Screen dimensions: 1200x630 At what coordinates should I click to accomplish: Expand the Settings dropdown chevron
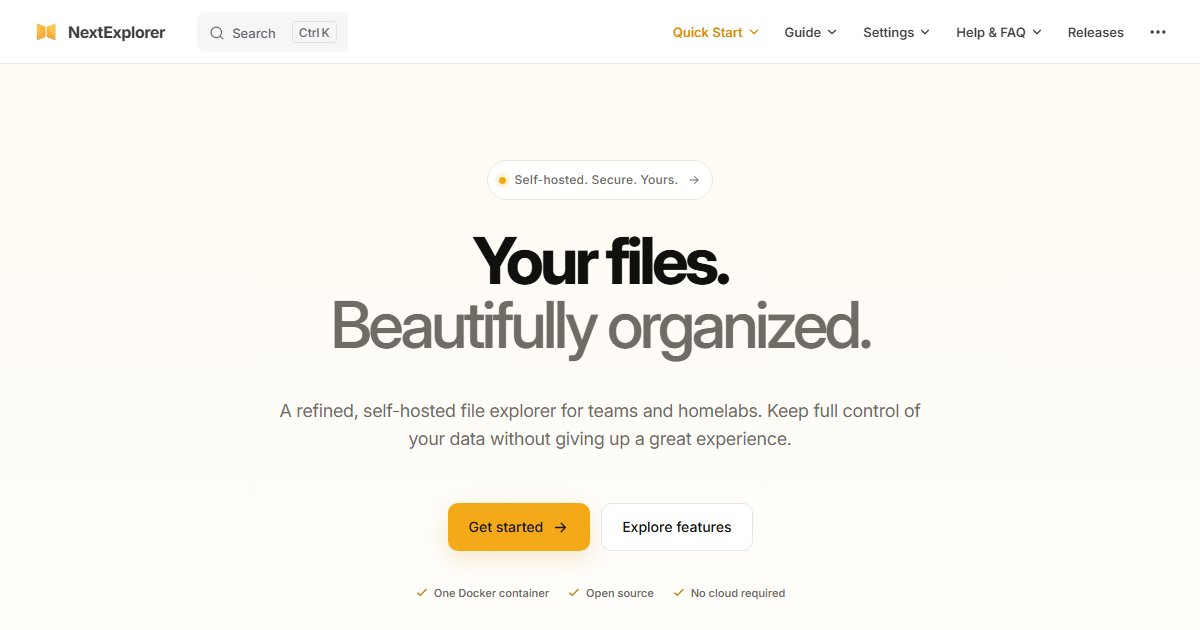pyautogui.click(x=925, y=32)
